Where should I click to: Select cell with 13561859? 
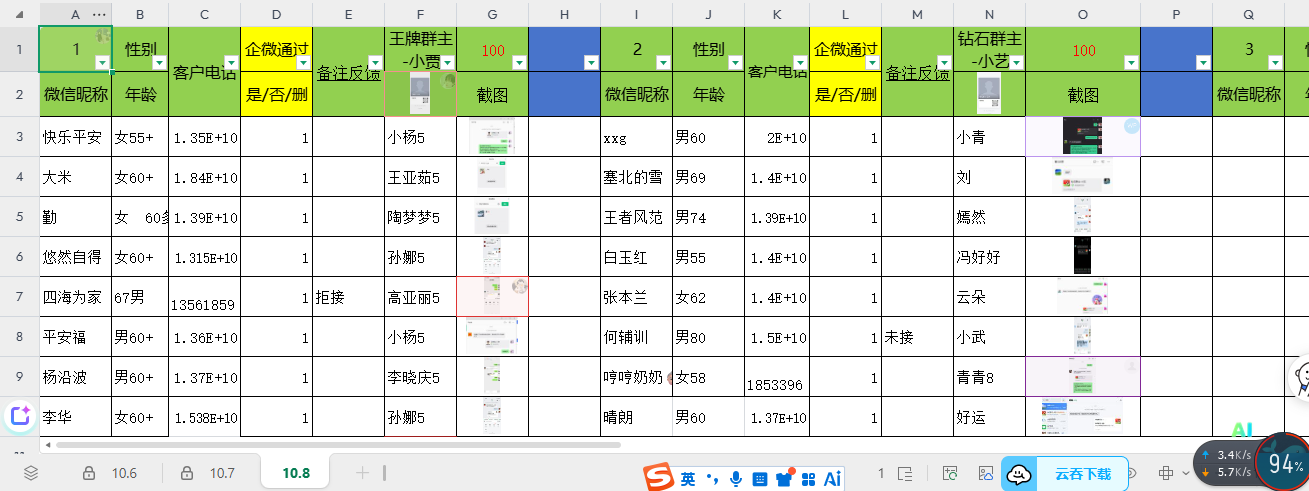click(204, 297)
